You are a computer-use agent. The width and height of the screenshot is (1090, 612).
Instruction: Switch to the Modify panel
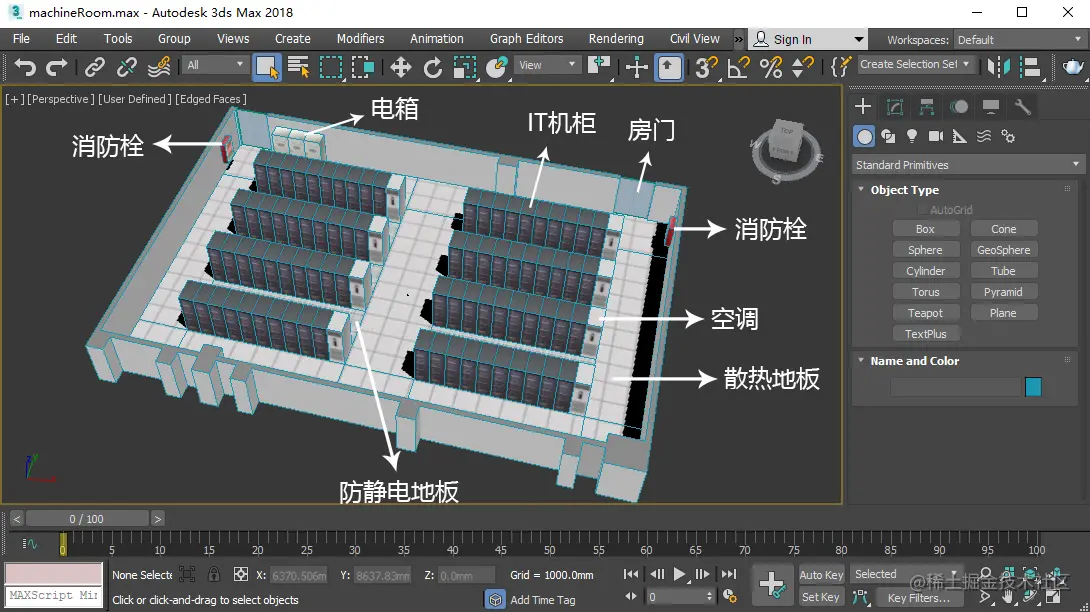coord(893,106)
